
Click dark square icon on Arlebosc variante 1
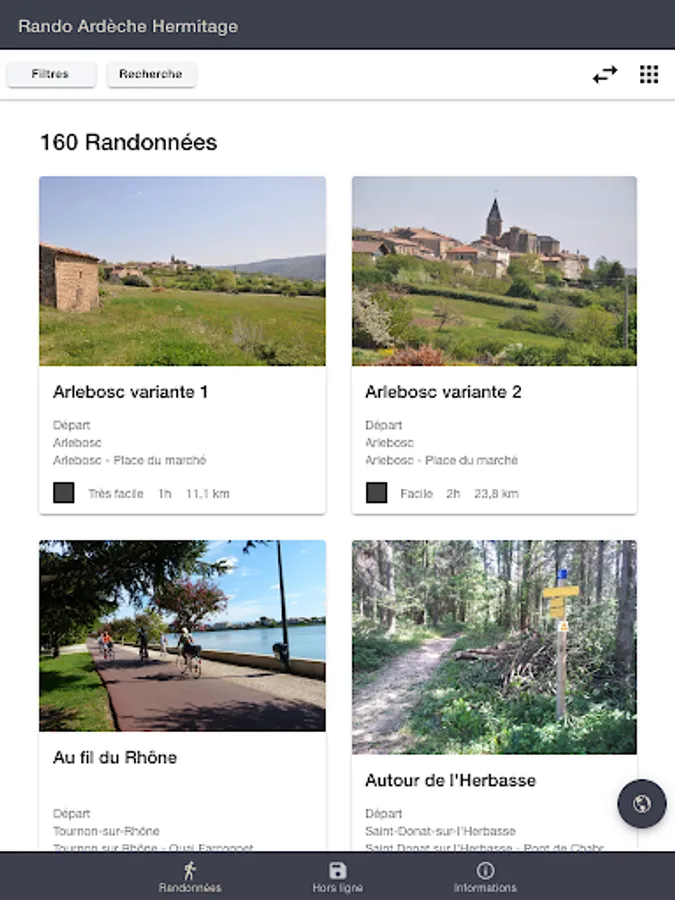[x=64, y=492]
